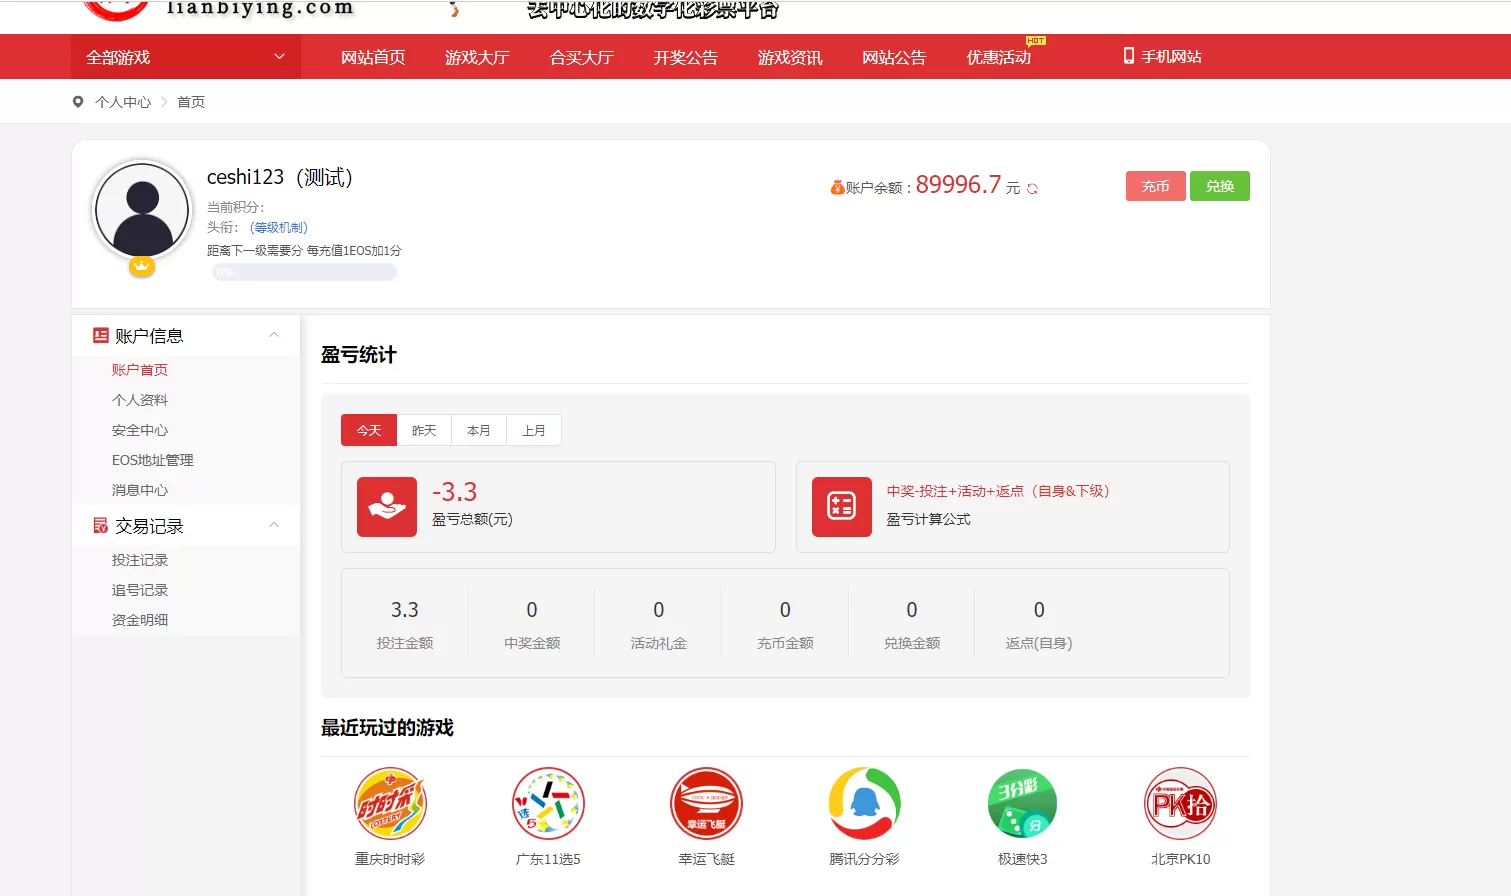Collapse the 交易记录 sidebar section
This screenshot has height=896, width=1511.
tap(273, 525)
